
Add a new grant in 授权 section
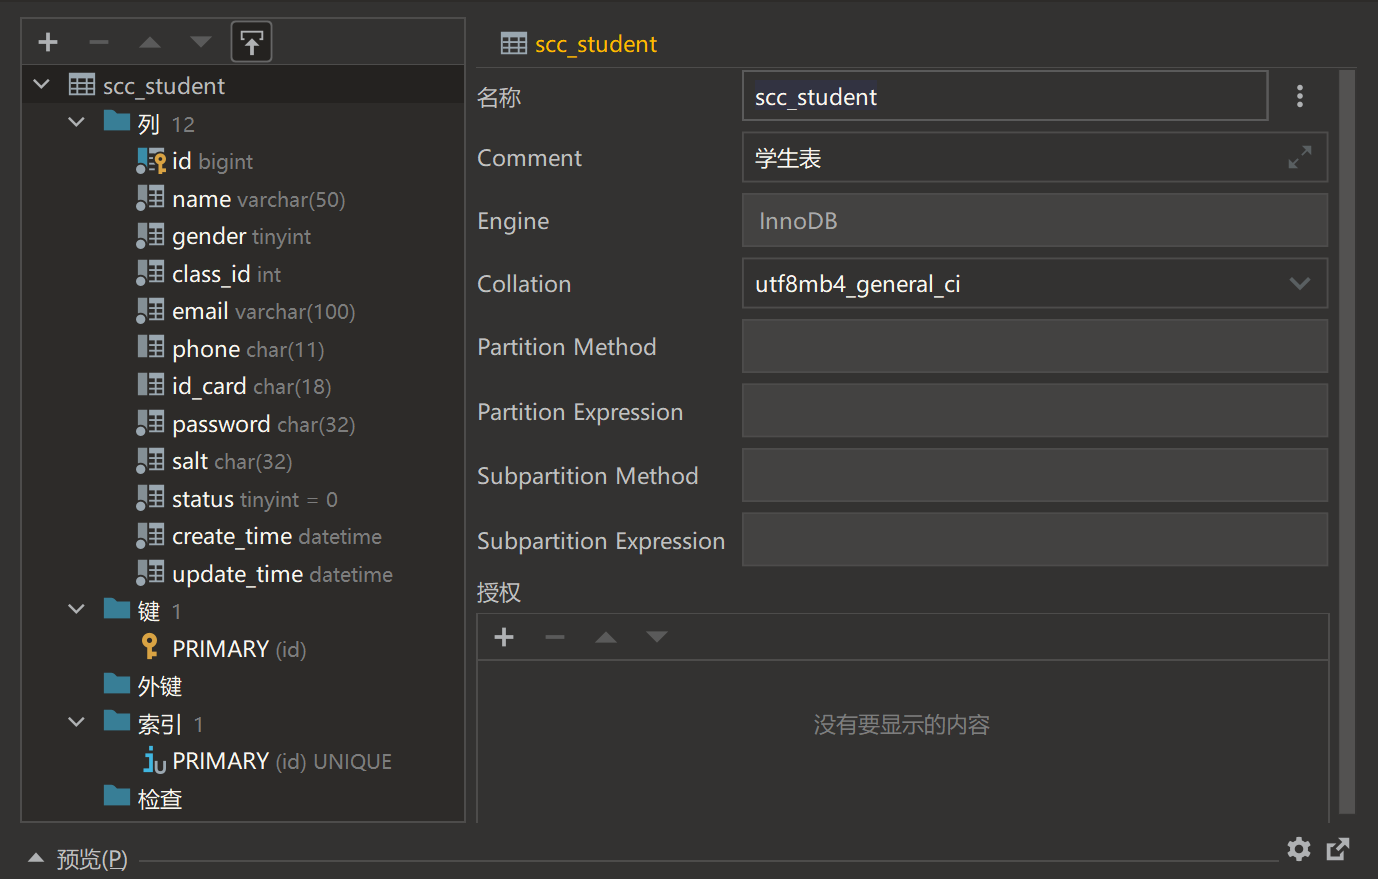504,637
